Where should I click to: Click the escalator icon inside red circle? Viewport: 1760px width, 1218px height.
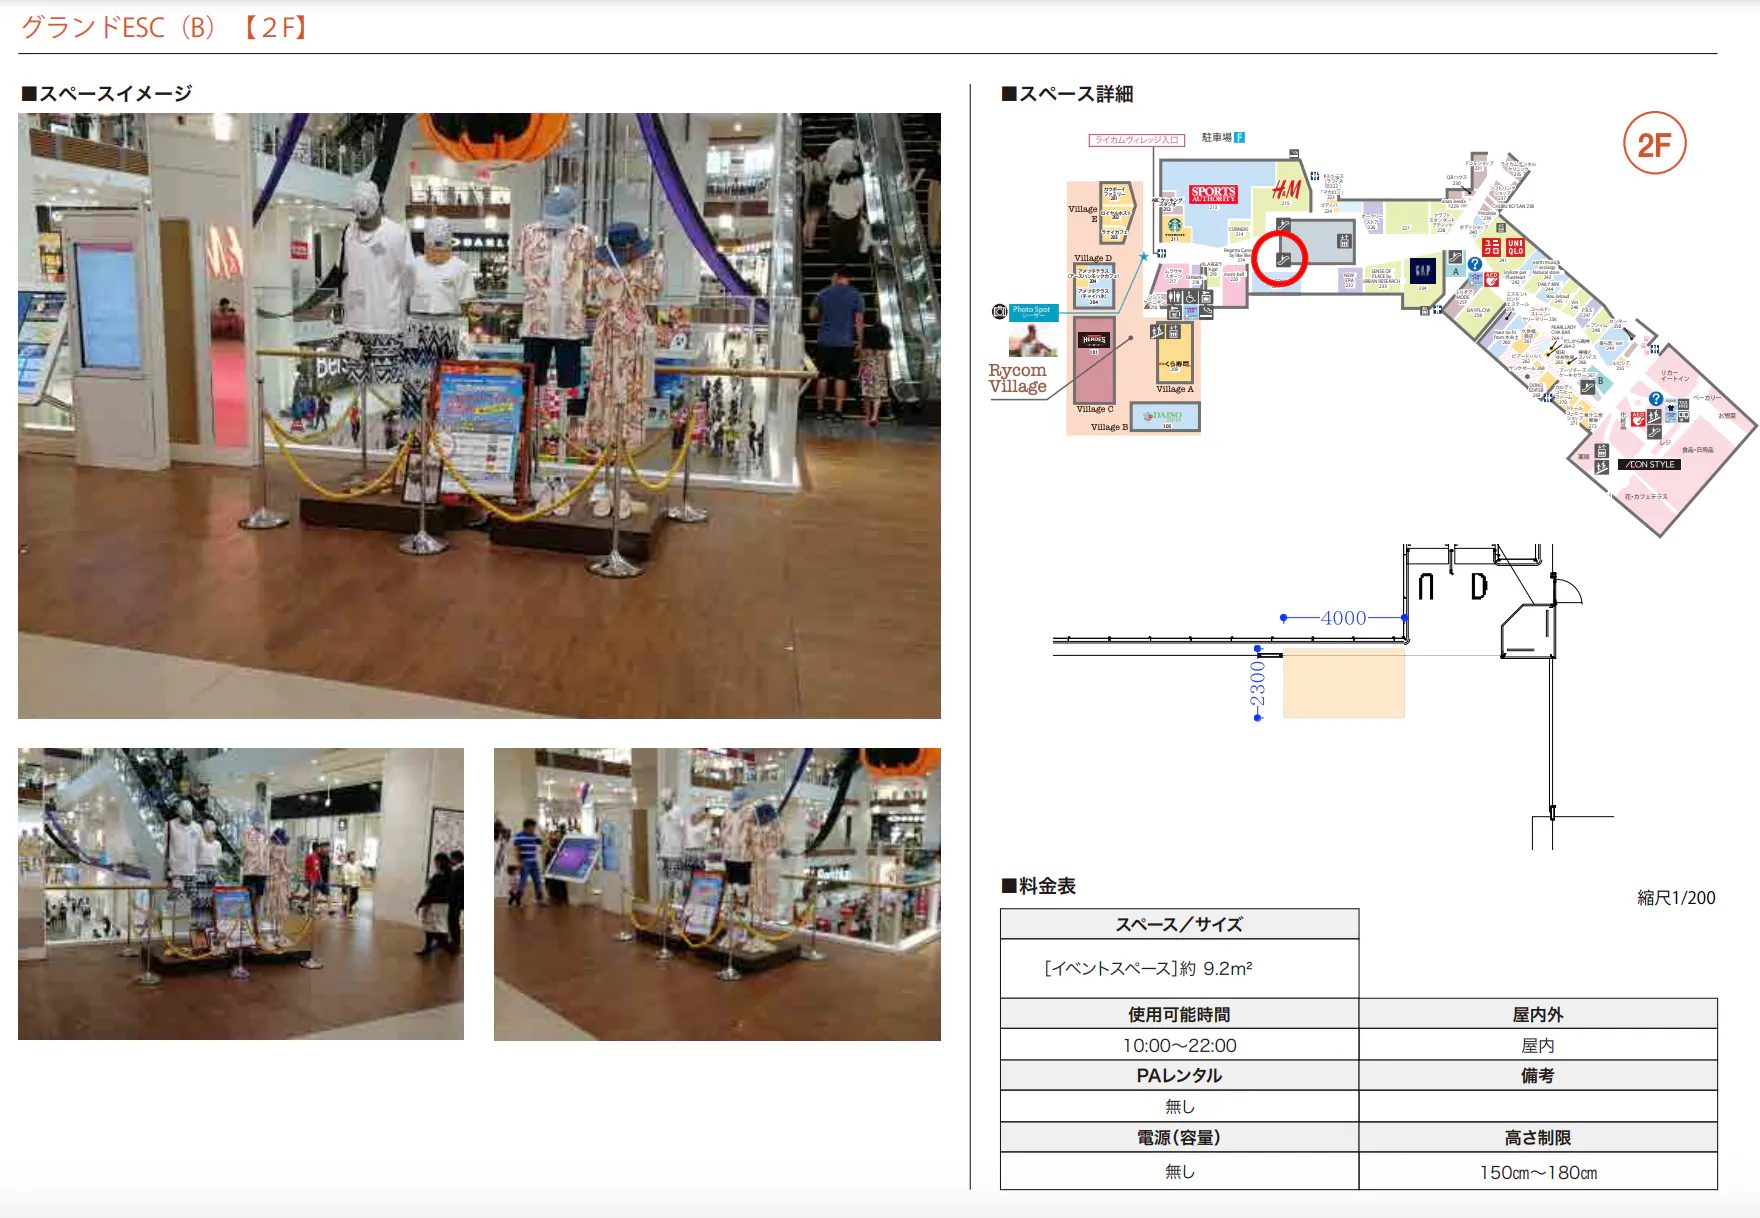pos(1283,260)
